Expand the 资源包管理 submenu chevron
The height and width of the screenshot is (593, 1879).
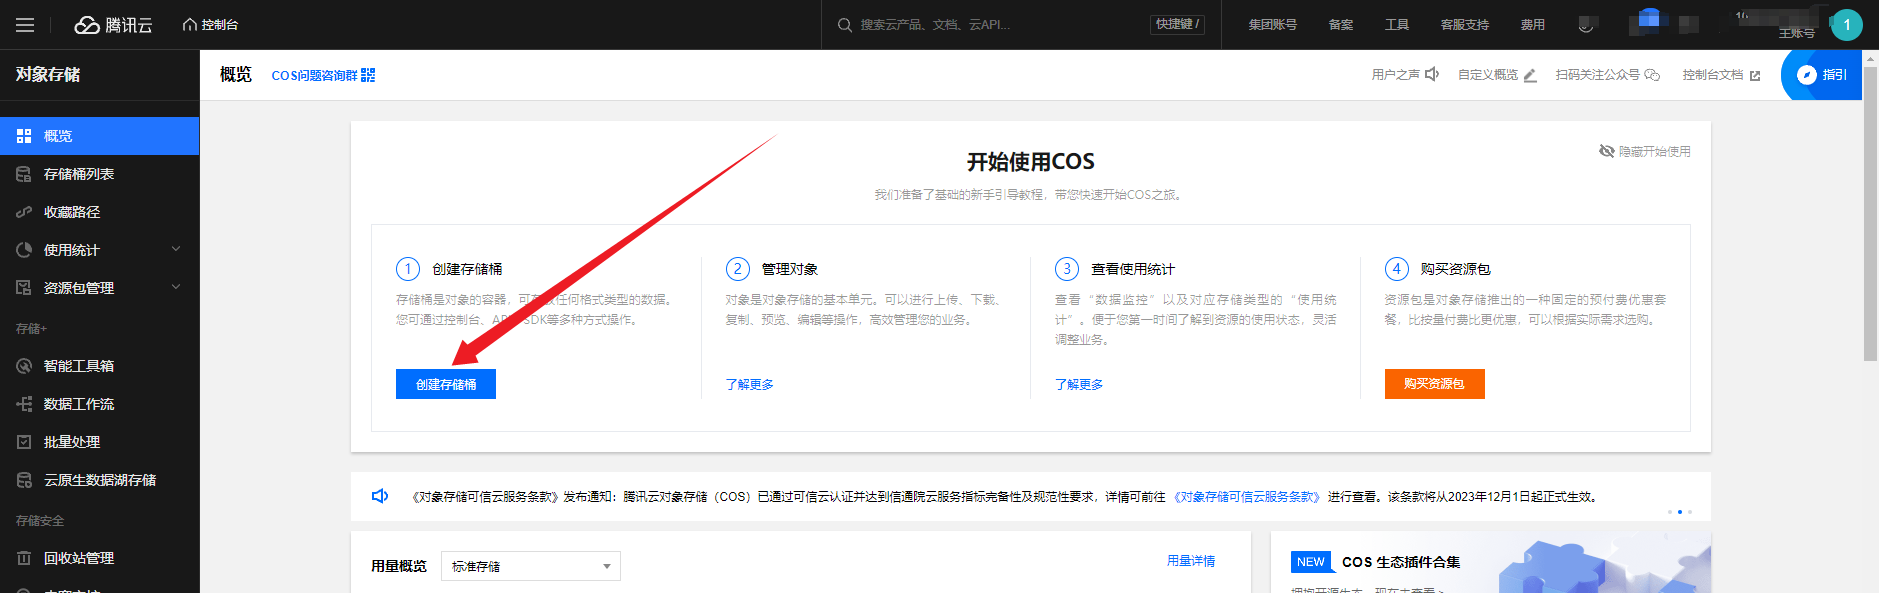pos(176,287)
